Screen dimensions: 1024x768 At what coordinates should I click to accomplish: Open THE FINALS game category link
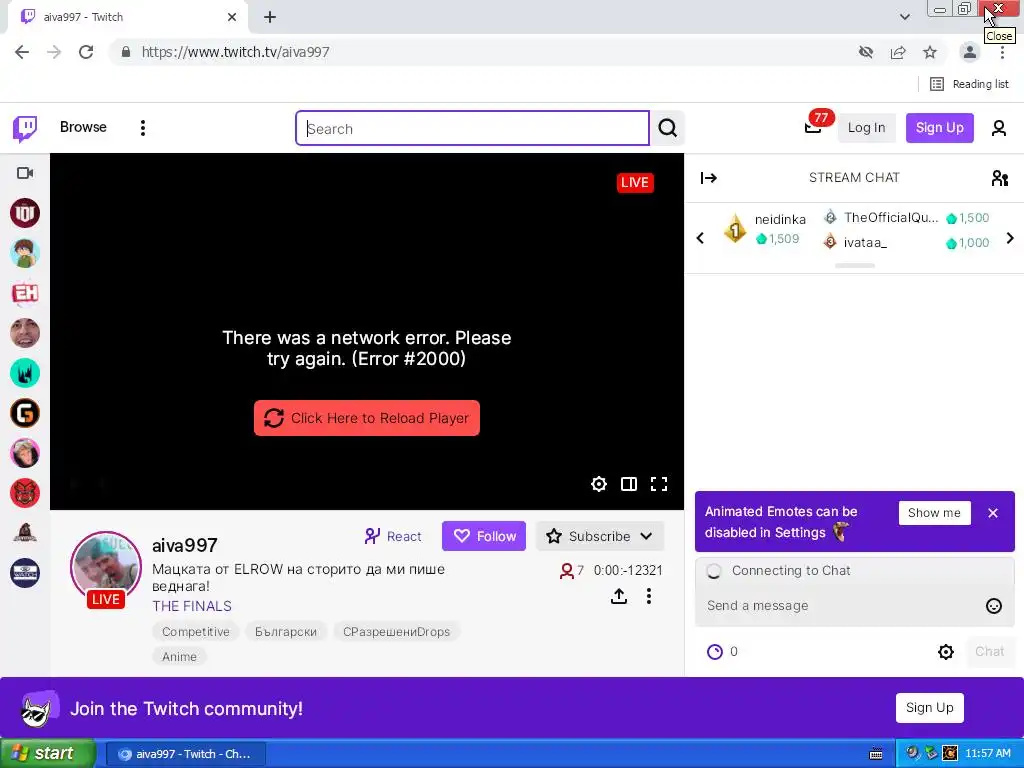pyautogui.click(x=192, y=606)
